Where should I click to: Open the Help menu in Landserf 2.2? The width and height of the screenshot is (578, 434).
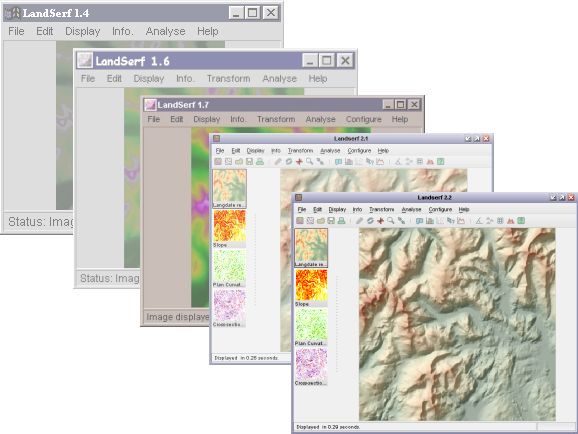click(464, 209)
